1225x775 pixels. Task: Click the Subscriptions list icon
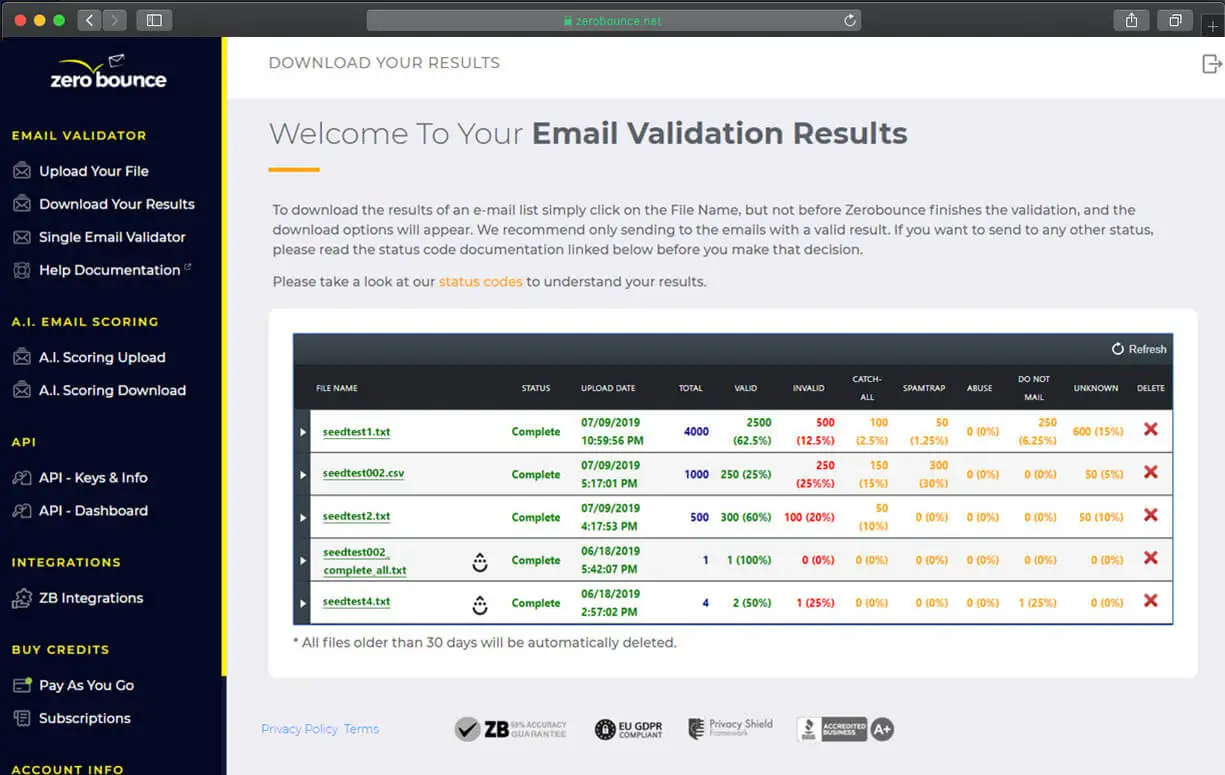point(21,719)
